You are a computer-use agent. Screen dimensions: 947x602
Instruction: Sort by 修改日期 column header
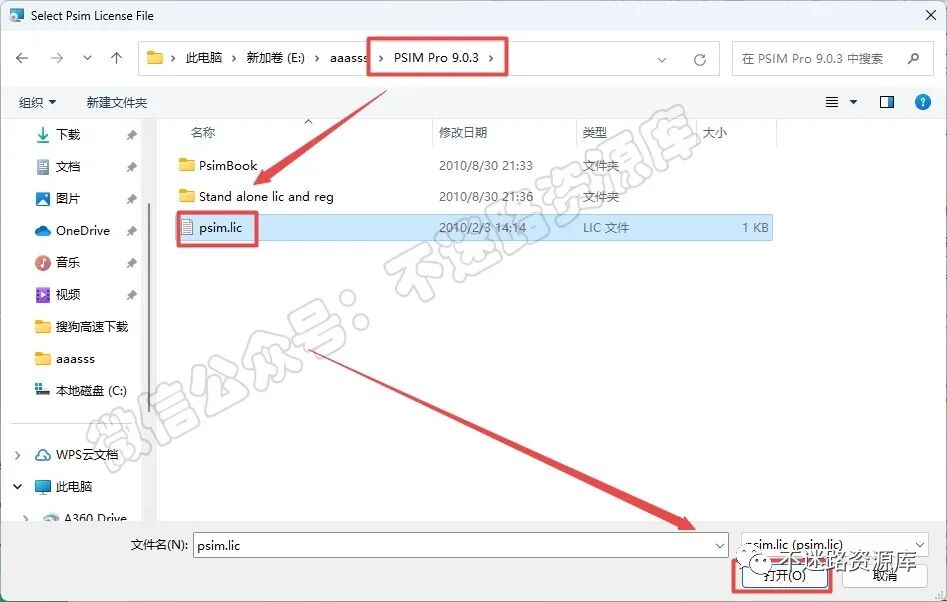(x=463, y=133)
